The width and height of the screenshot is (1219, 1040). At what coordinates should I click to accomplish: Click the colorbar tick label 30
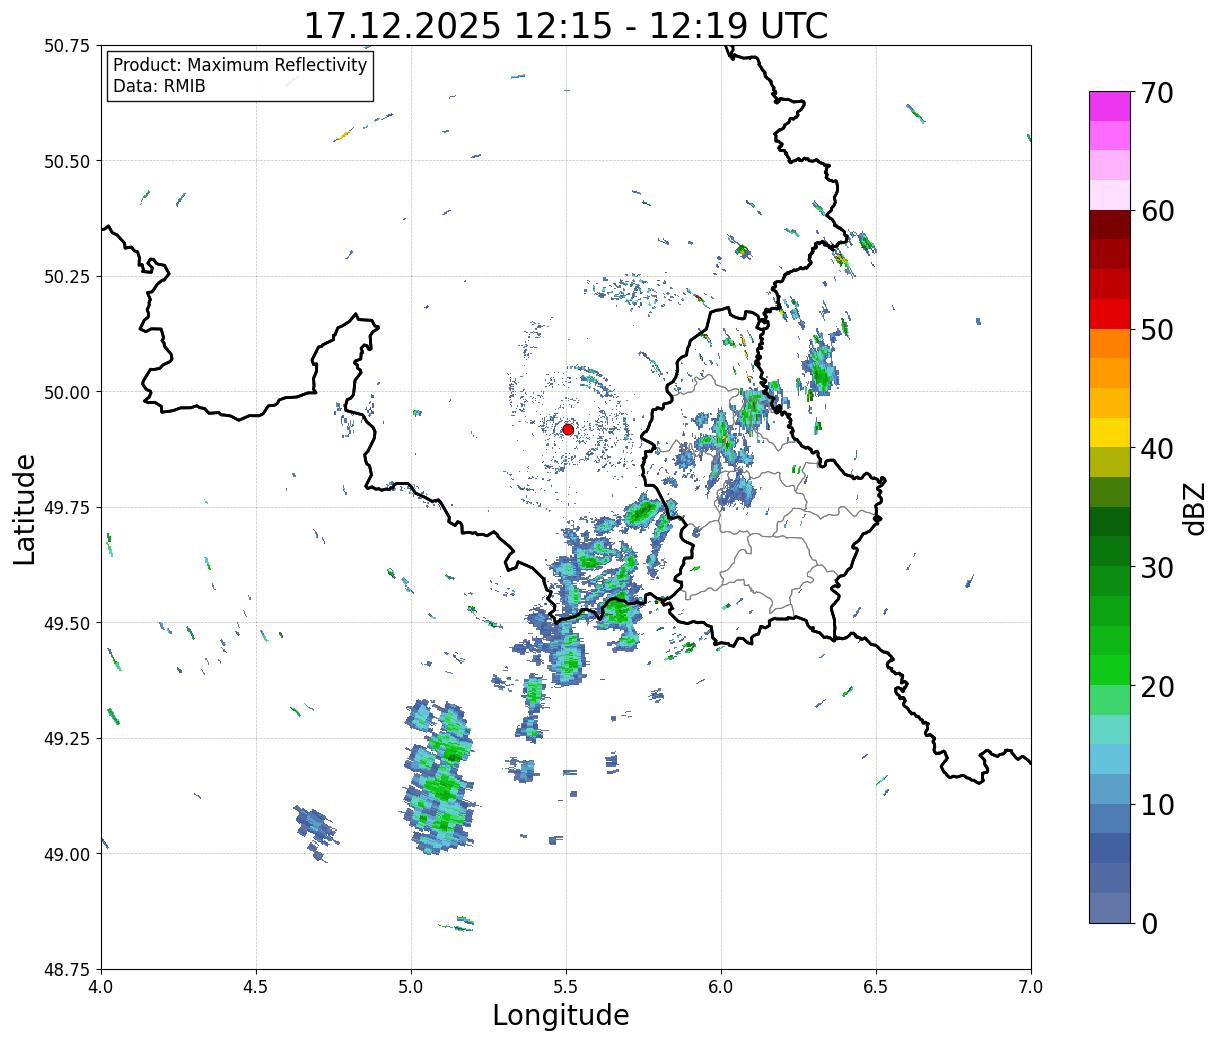tap(1157, 567)
